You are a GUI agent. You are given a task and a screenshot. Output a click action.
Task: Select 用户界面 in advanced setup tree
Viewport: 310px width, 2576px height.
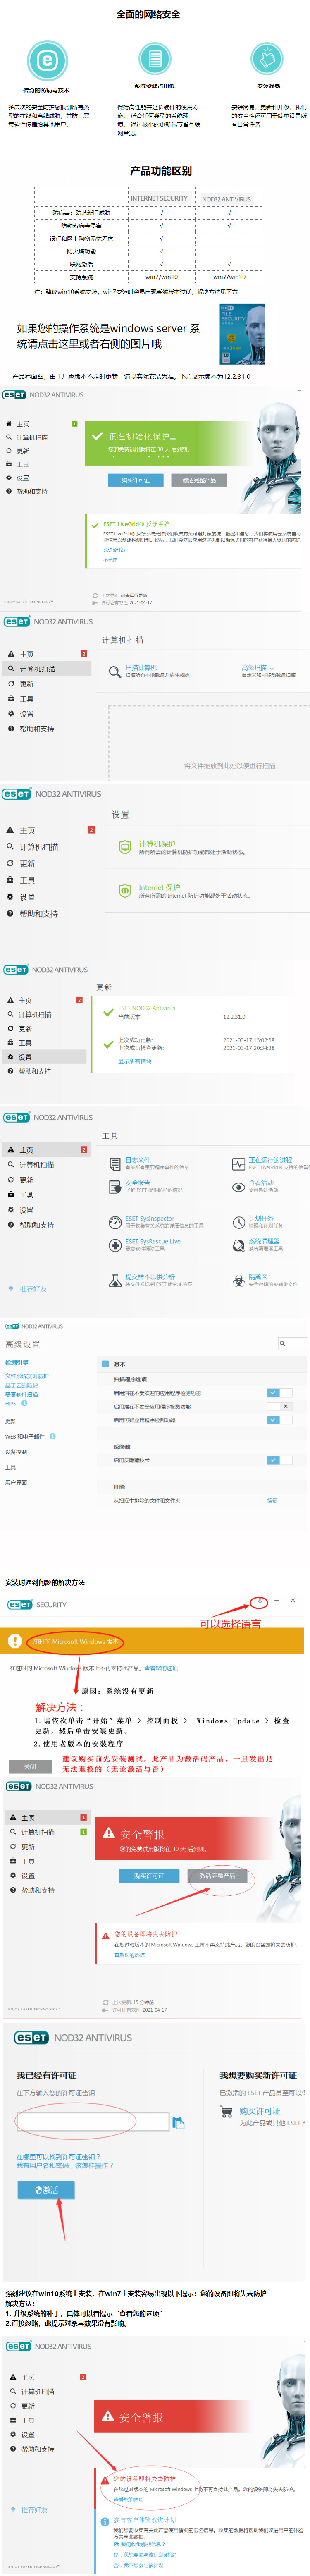16,1482
